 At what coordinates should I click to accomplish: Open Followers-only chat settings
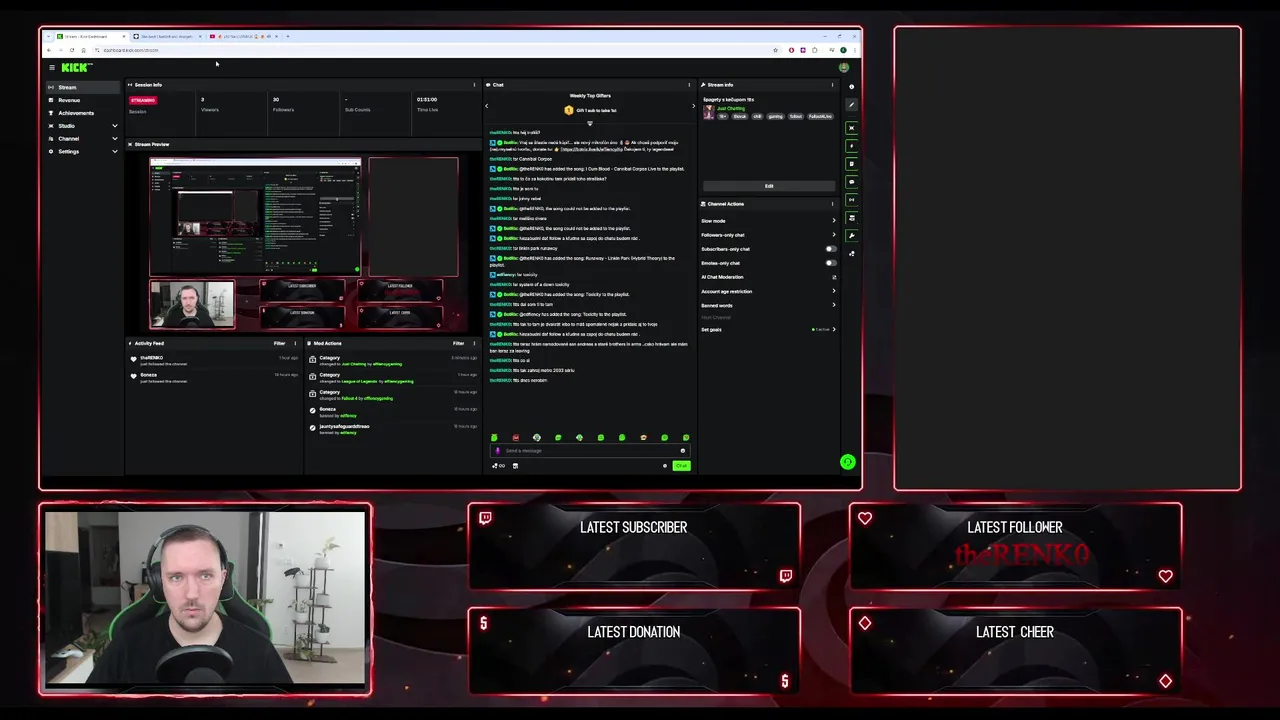tap(769, 235)
